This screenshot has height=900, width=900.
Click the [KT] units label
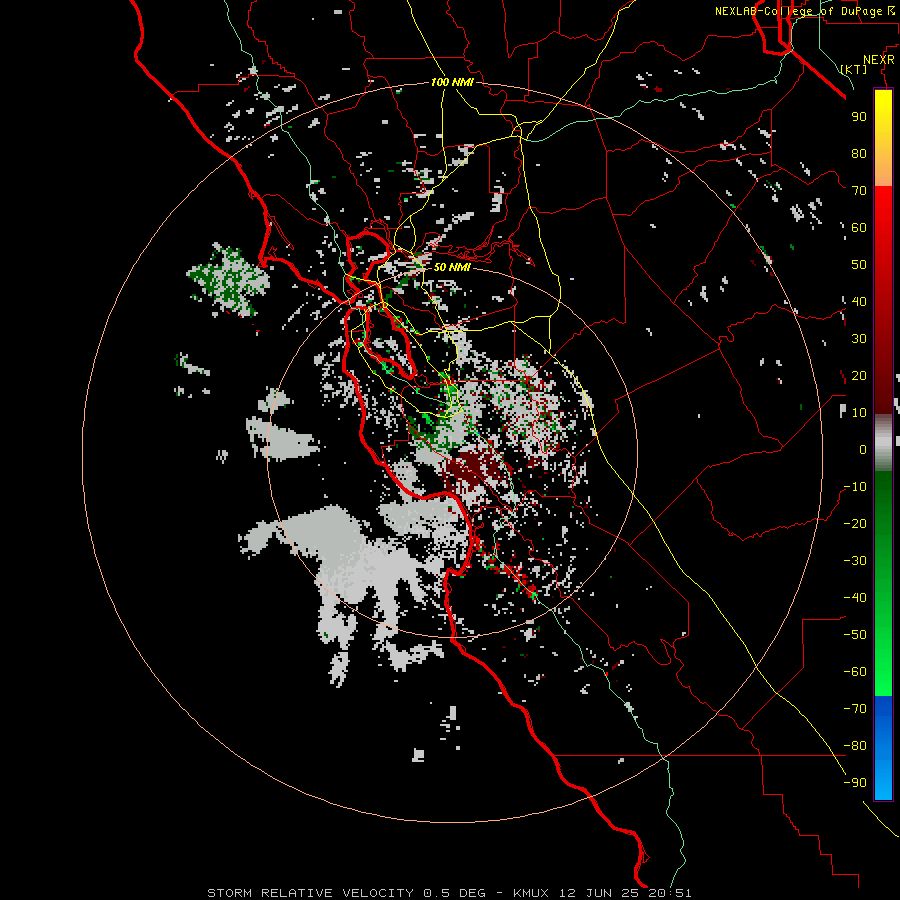[853, 69]
